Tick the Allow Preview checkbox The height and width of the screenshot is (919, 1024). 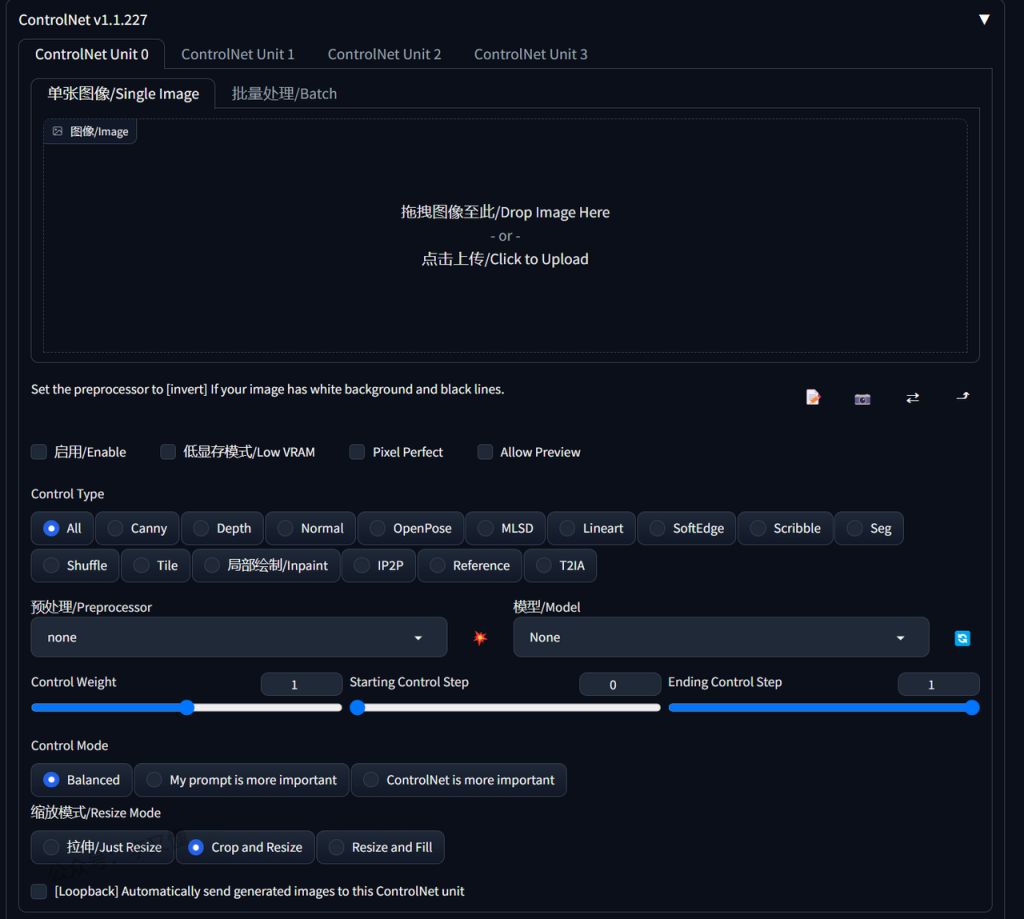(x=485, y=452)
